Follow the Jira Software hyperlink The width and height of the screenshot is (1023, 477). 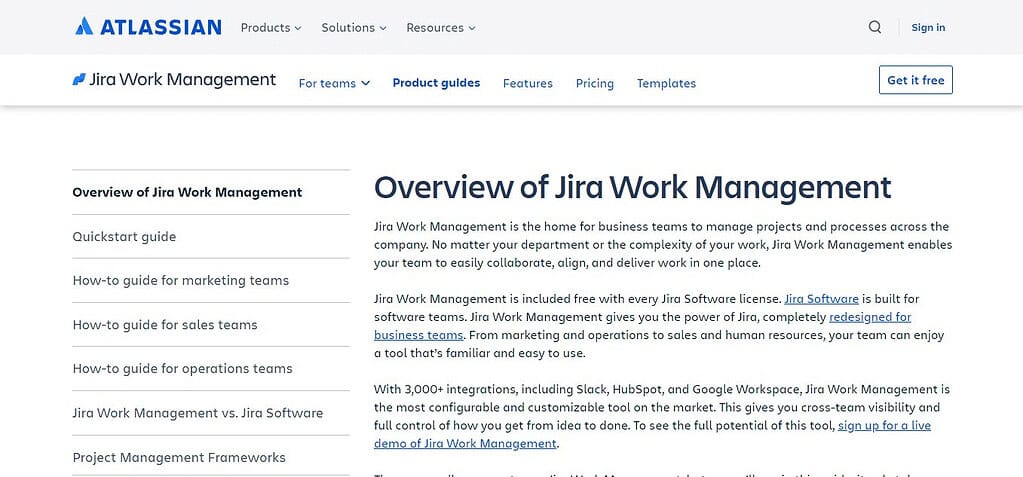coord(821,299)
